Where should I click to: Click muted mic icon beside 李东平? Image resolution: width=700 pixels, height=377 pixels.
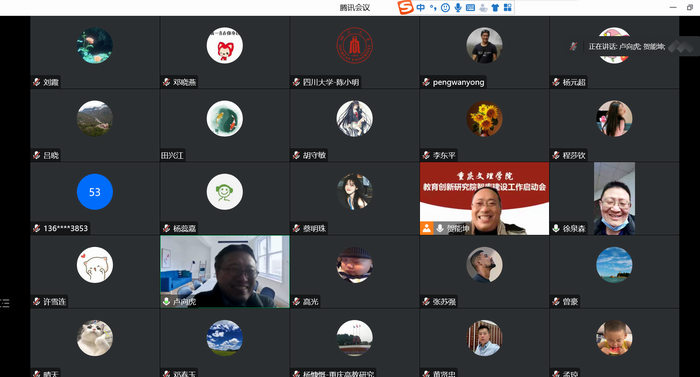[426, 155]
